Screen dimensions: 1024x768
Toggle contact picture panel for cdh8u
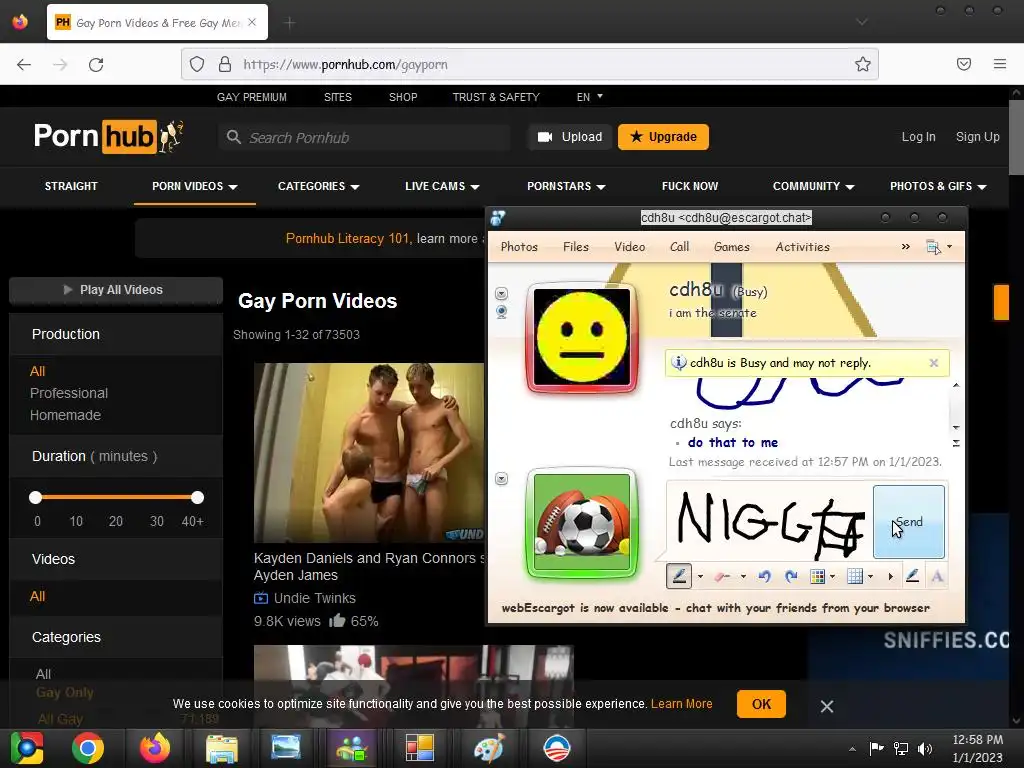click(x=502, y=293)
